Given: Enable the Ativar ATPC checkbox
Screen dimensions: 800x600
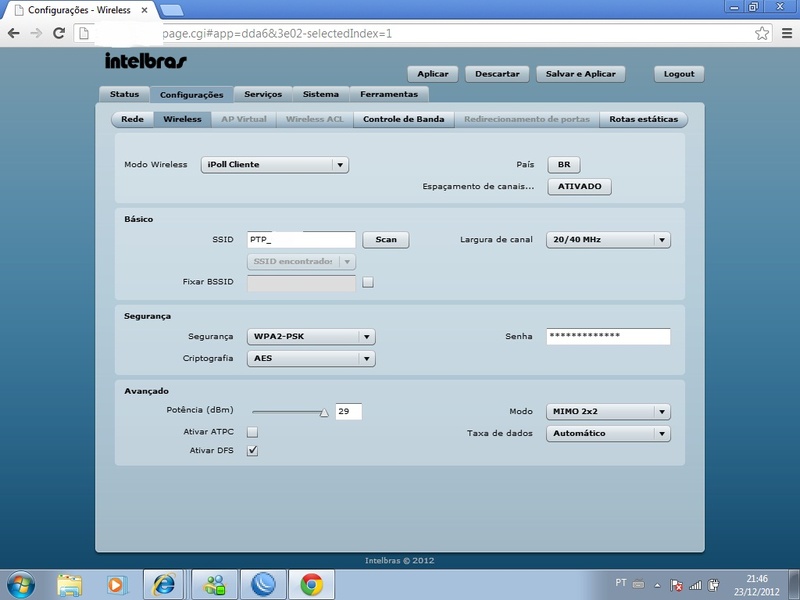Looking at the screenshot, I should click(x=252, y=432).
